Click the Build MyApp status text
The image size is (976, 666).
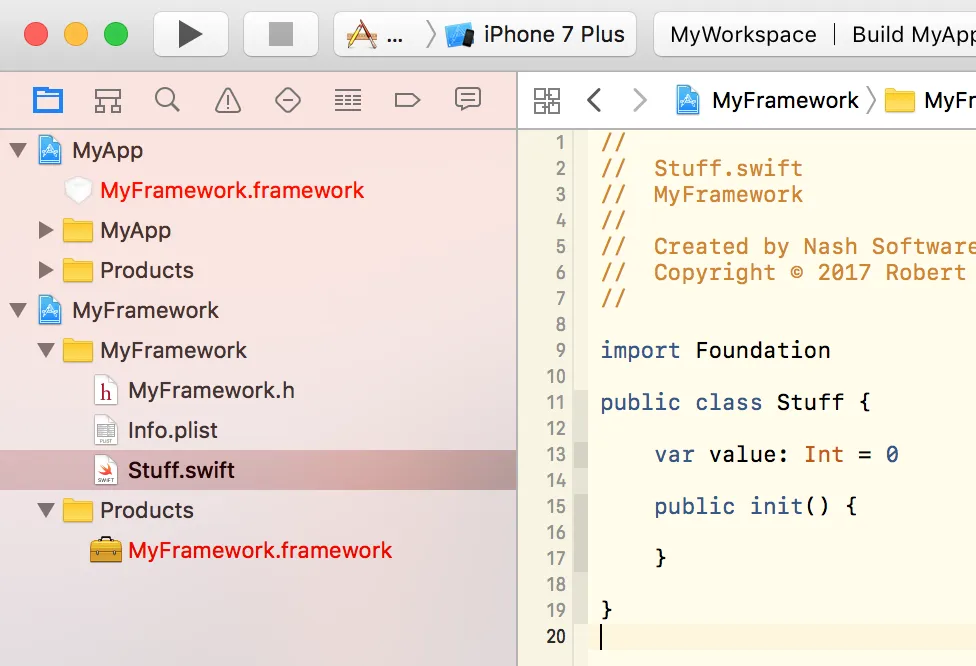(914, 34)
